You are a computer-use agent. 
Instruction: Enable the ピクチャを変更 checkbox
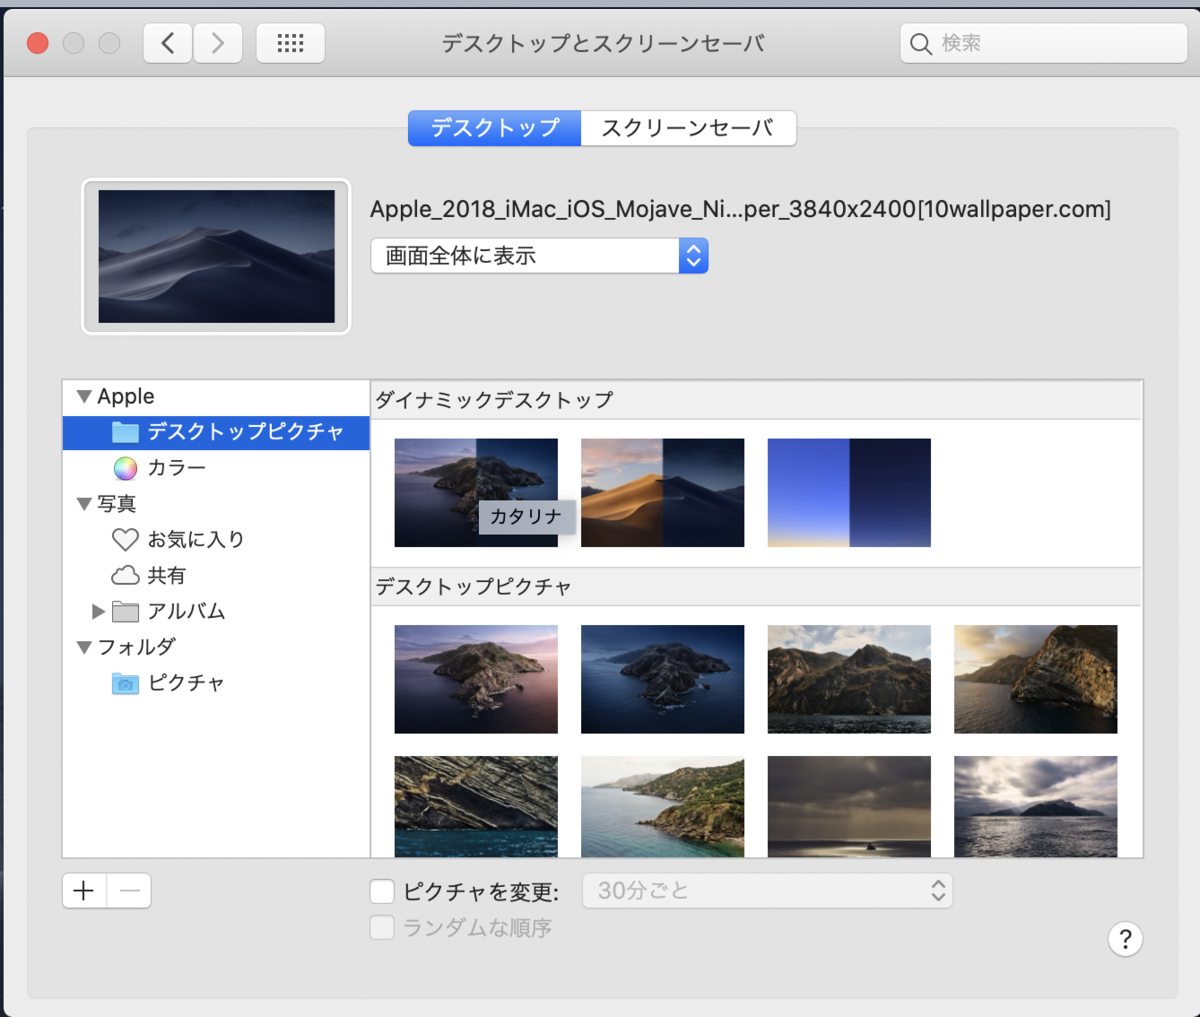[382, 890]
